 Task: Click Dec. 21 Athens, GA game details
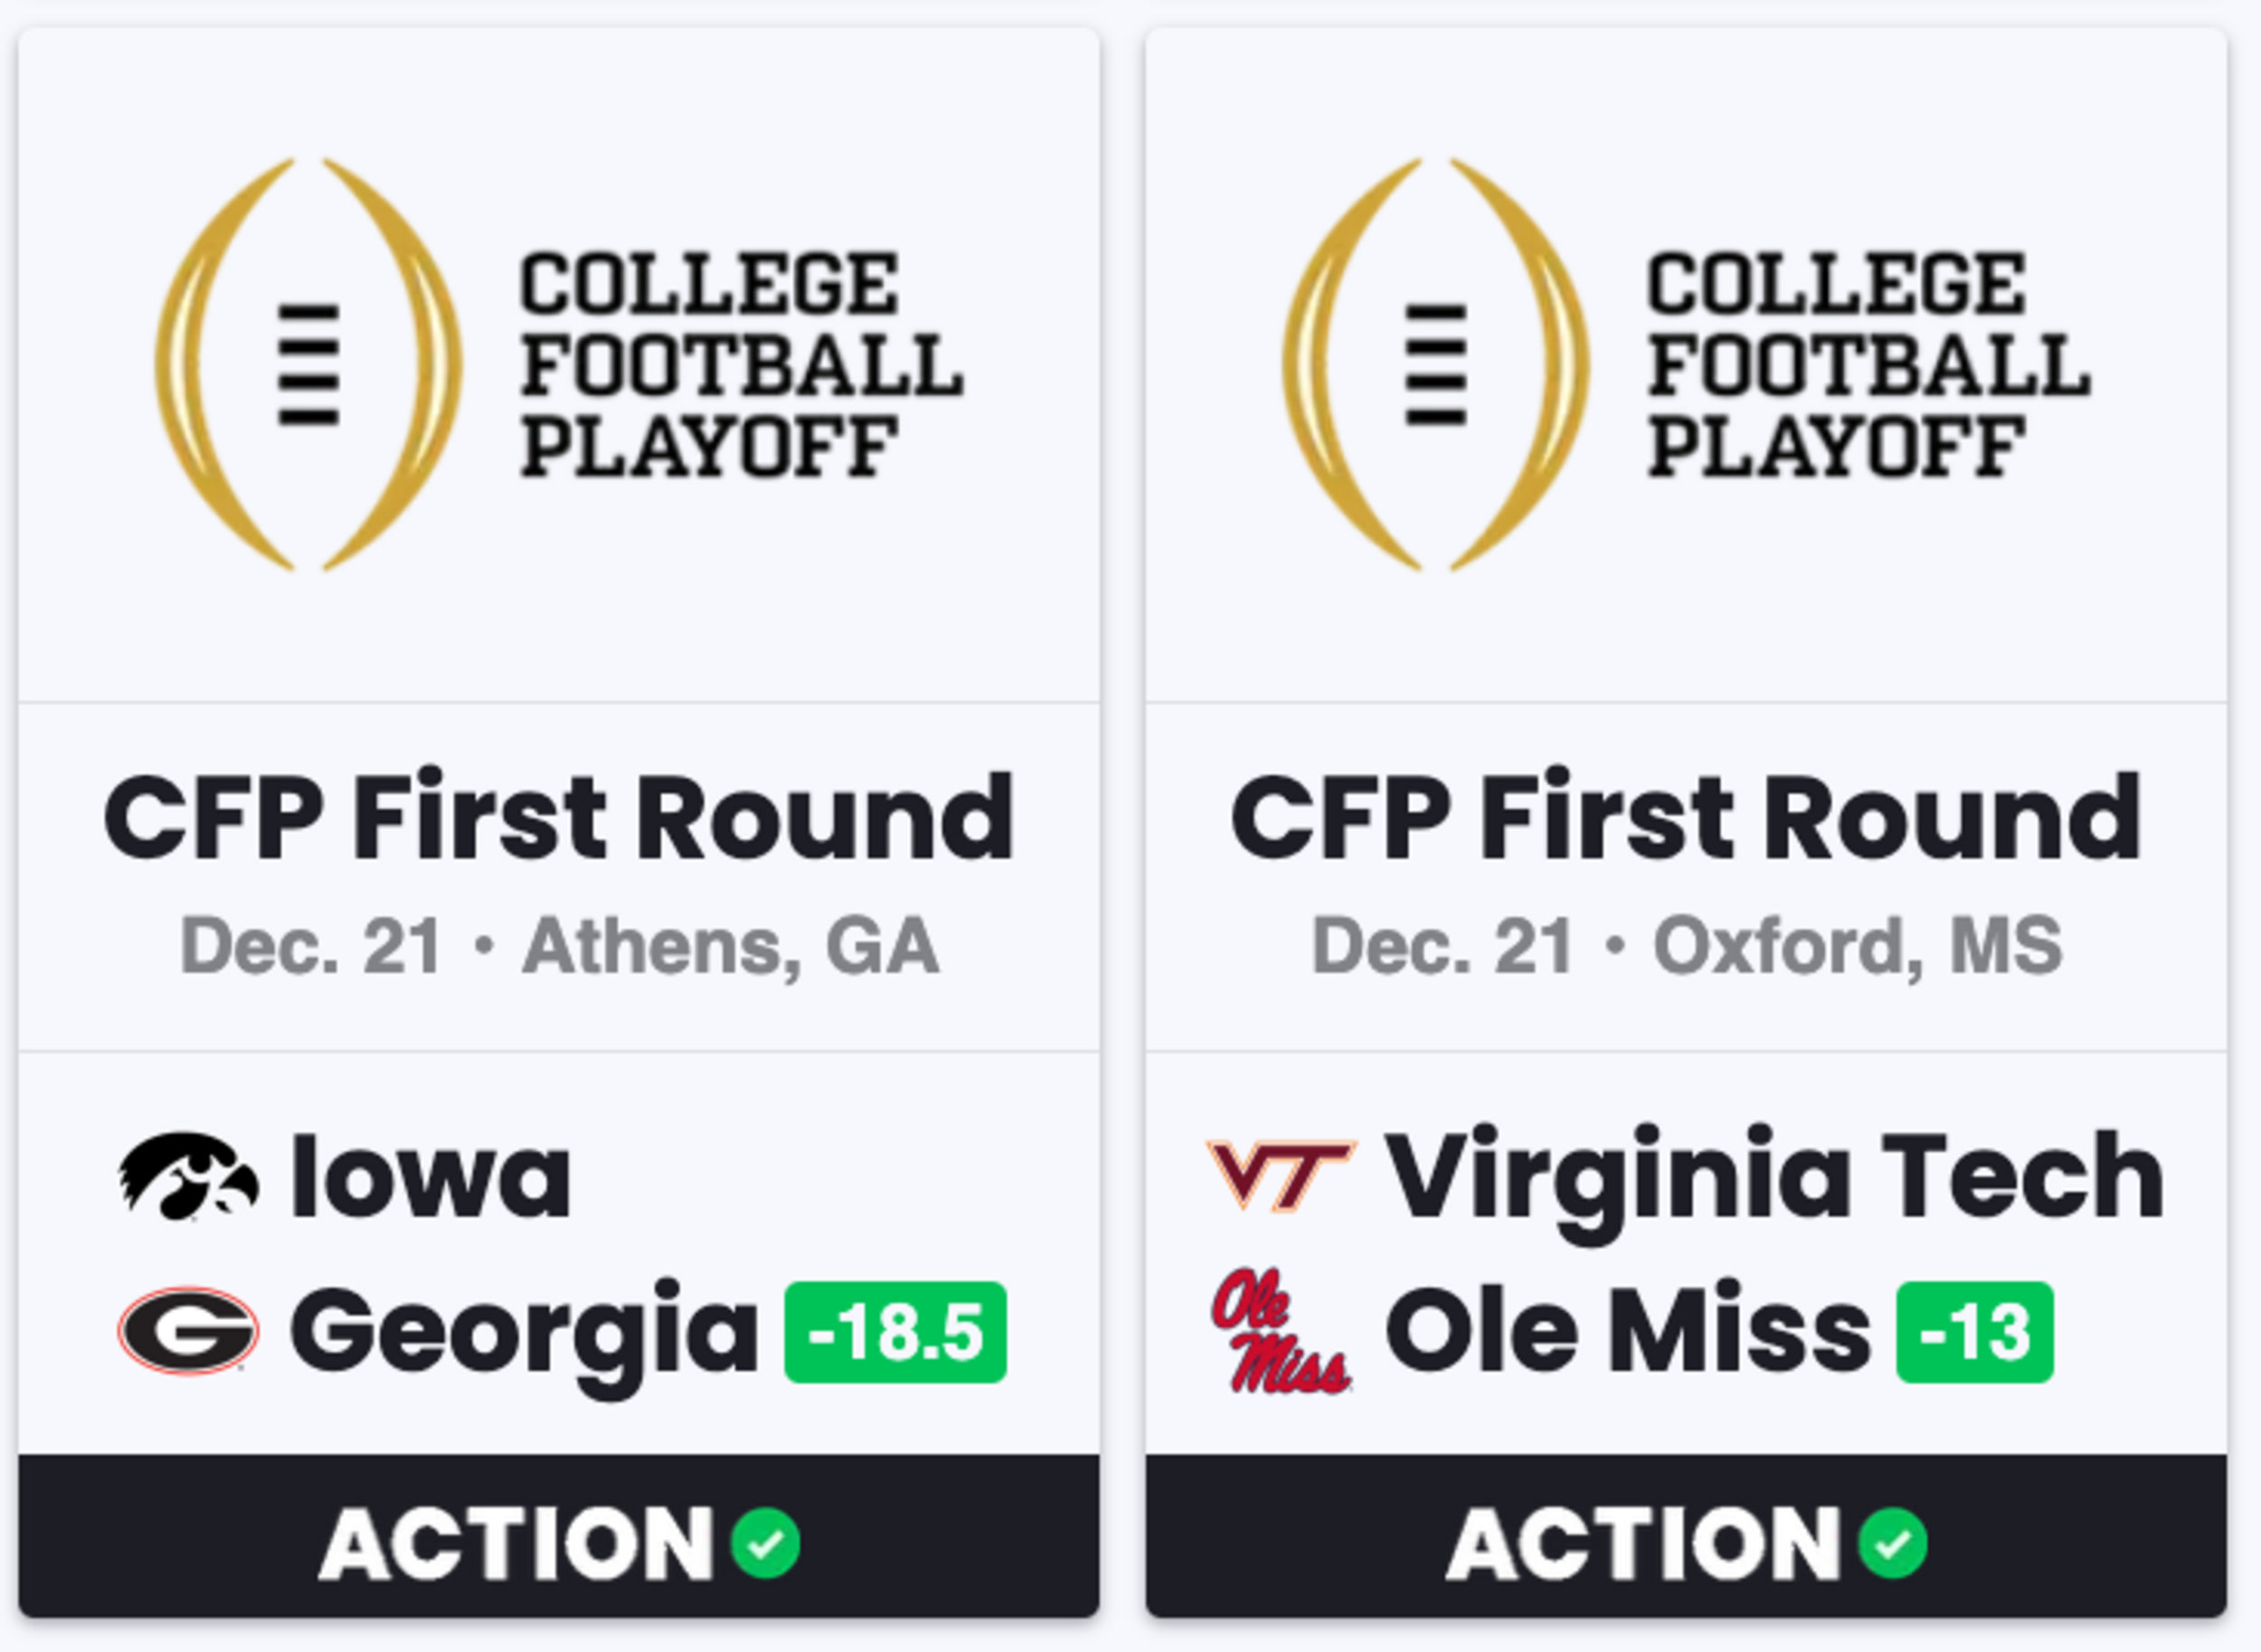(x=559, y=946)
